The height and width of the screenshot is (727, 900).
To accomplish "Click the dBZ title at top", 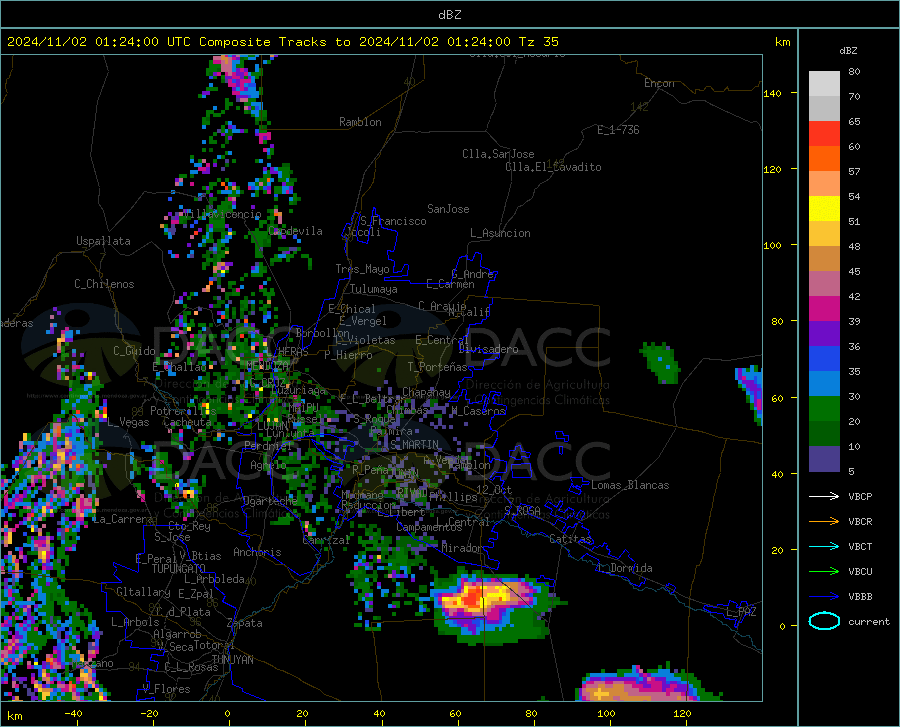I will (449, 15).
